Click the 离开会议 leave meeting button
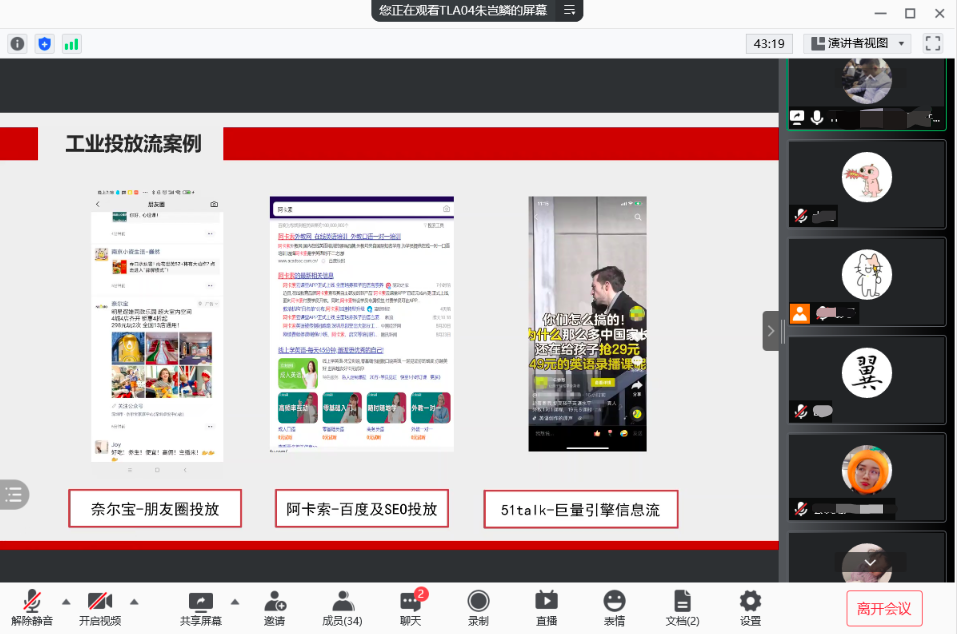The image size is (957, 634). [884, 608]
